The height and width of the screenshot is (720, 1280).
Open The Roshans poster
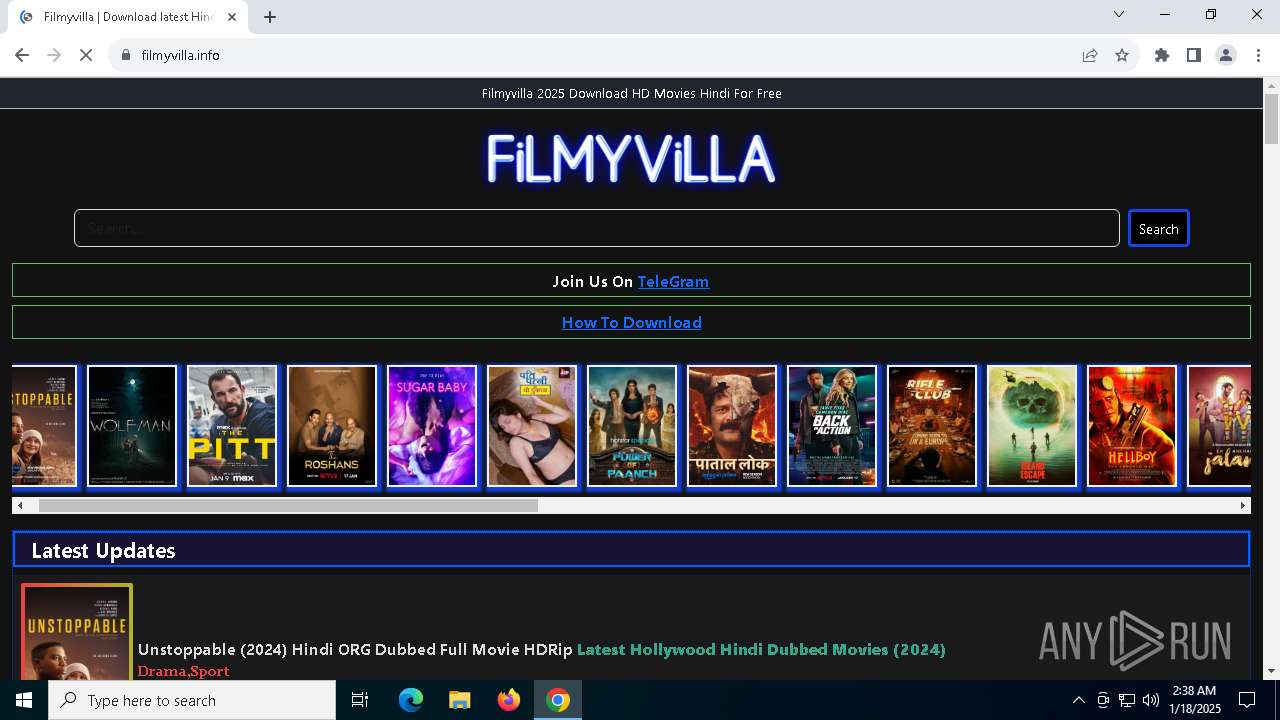tap(332, 426)
